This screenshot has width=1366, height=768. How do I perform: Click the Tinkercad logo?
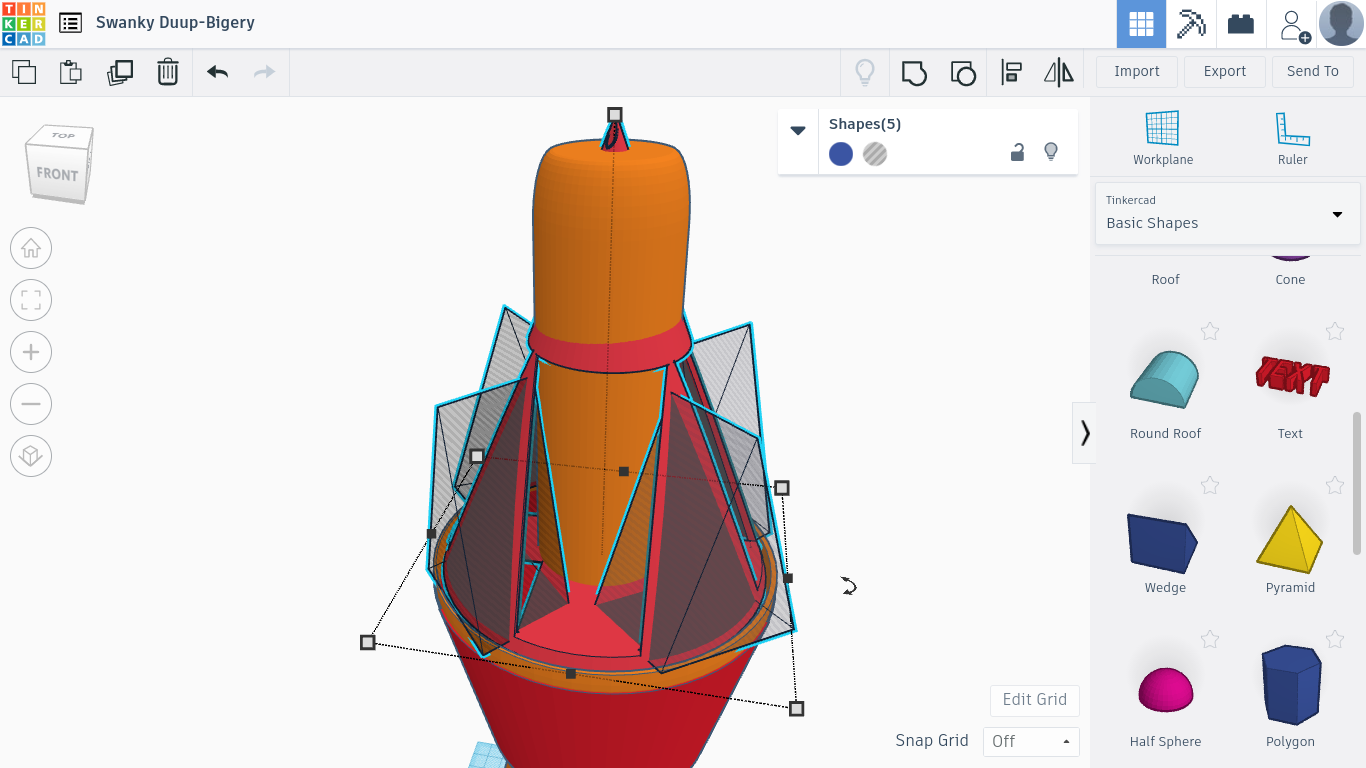point(23,23)
